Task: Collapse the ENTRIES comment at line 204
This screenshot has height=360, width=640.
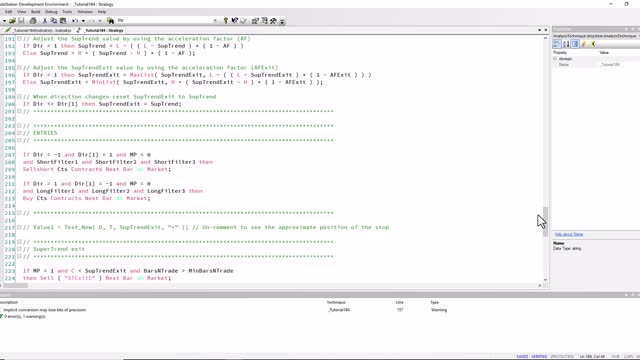Action: click(19, 133)
